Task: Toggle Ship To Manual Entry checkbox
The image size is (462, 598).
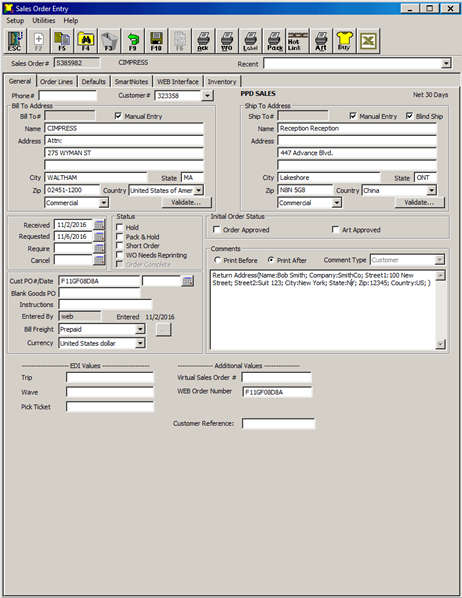Action: [353, 116]
